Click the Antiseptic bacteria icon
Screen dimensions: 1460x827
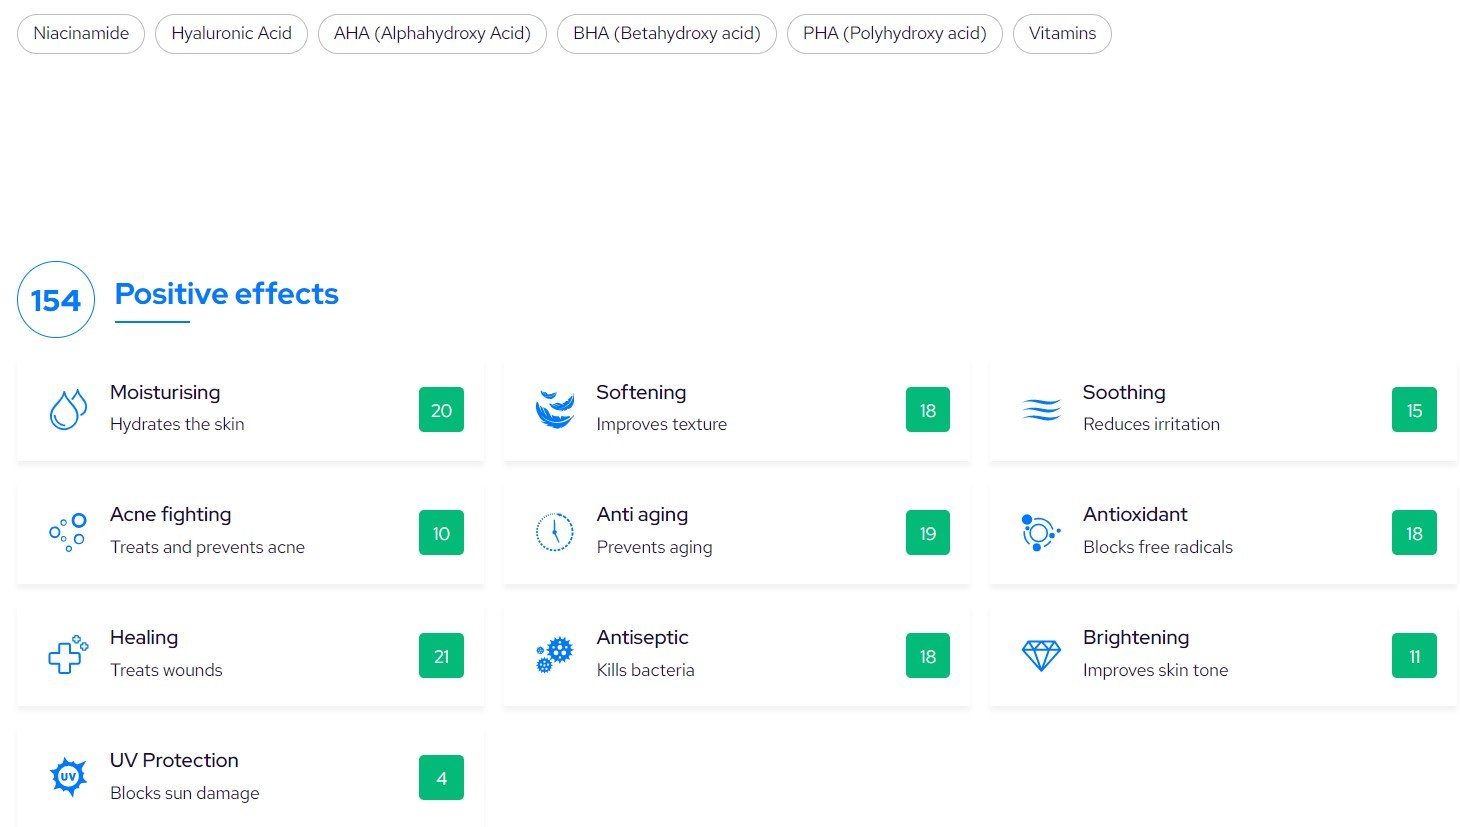coord(554,655)
